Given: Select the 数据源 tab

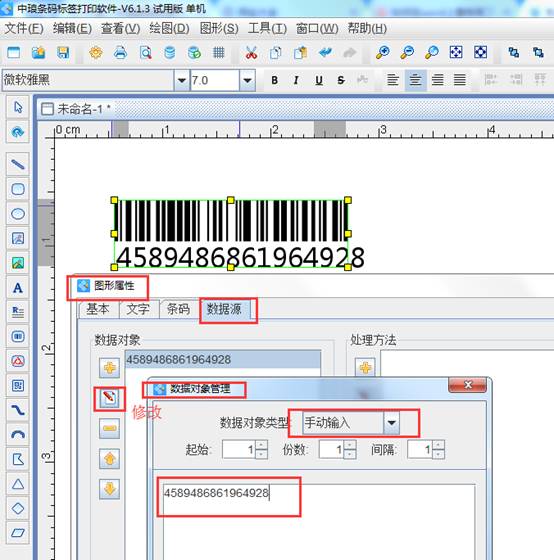Looking at the screenshot, I should pyautogui.click(x=225, y=309).
